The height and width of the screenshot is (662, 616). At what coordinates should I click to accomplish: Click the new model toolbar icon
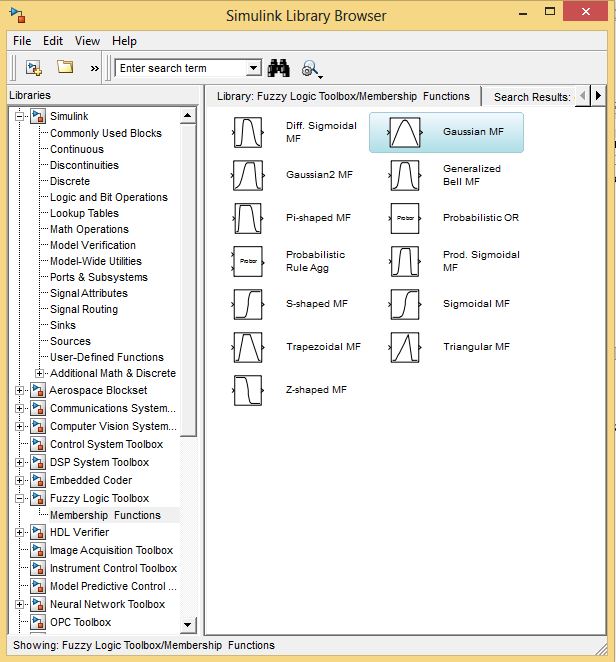tap(34, 68)
